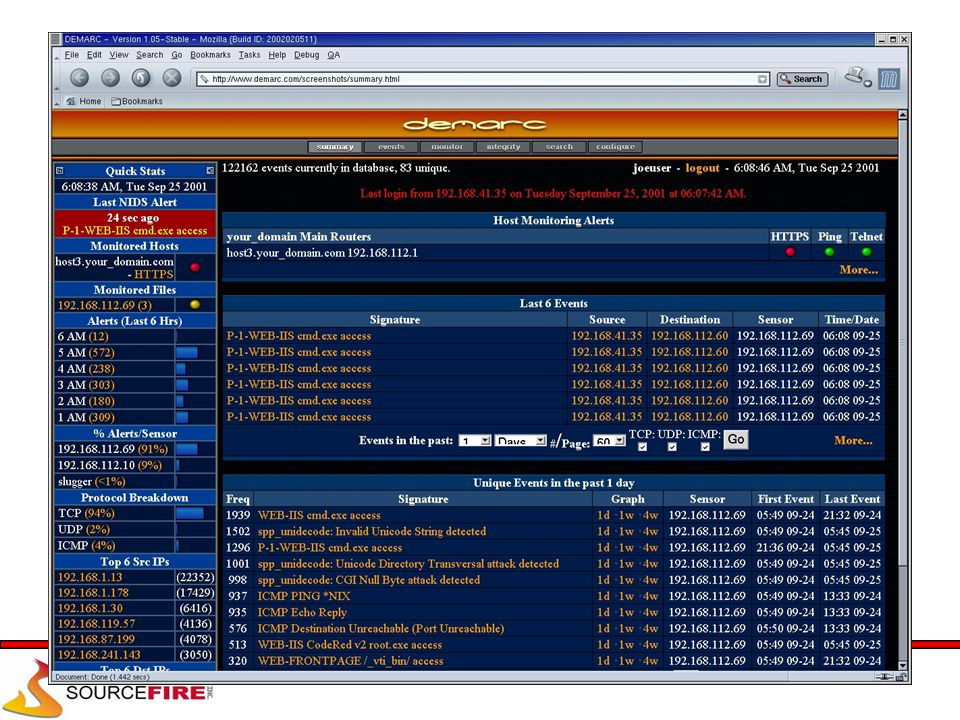Open the Debug menu

(307, 55)
